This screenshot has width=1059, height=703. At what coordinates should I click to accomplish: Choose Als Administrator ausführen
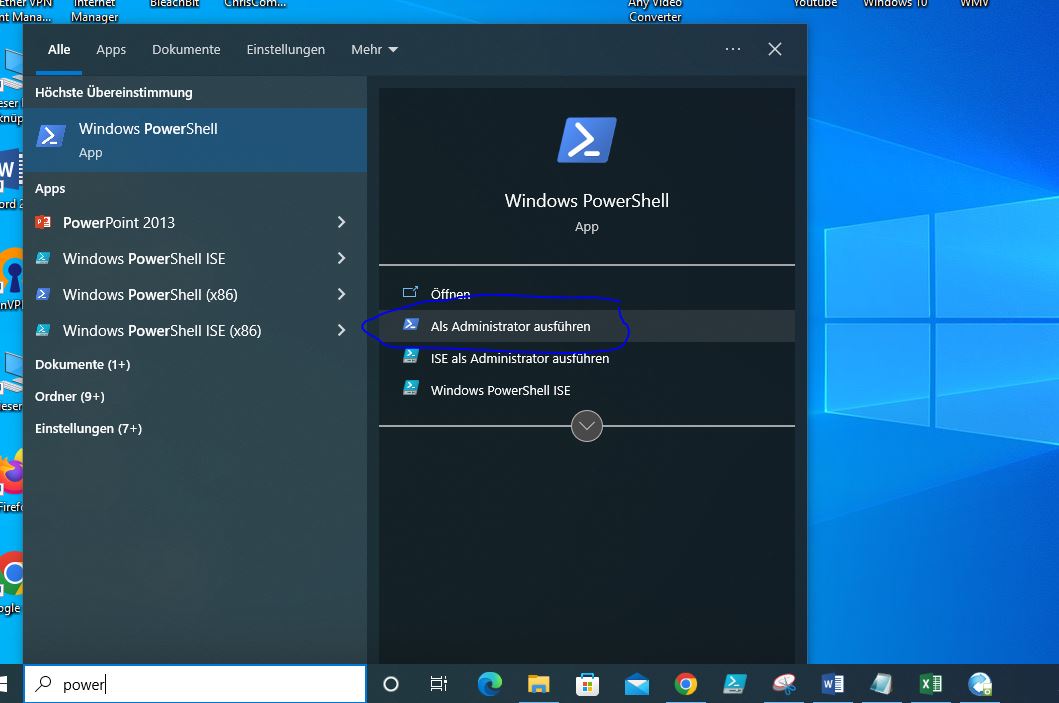pyautogui.click(x=587, y=326)
